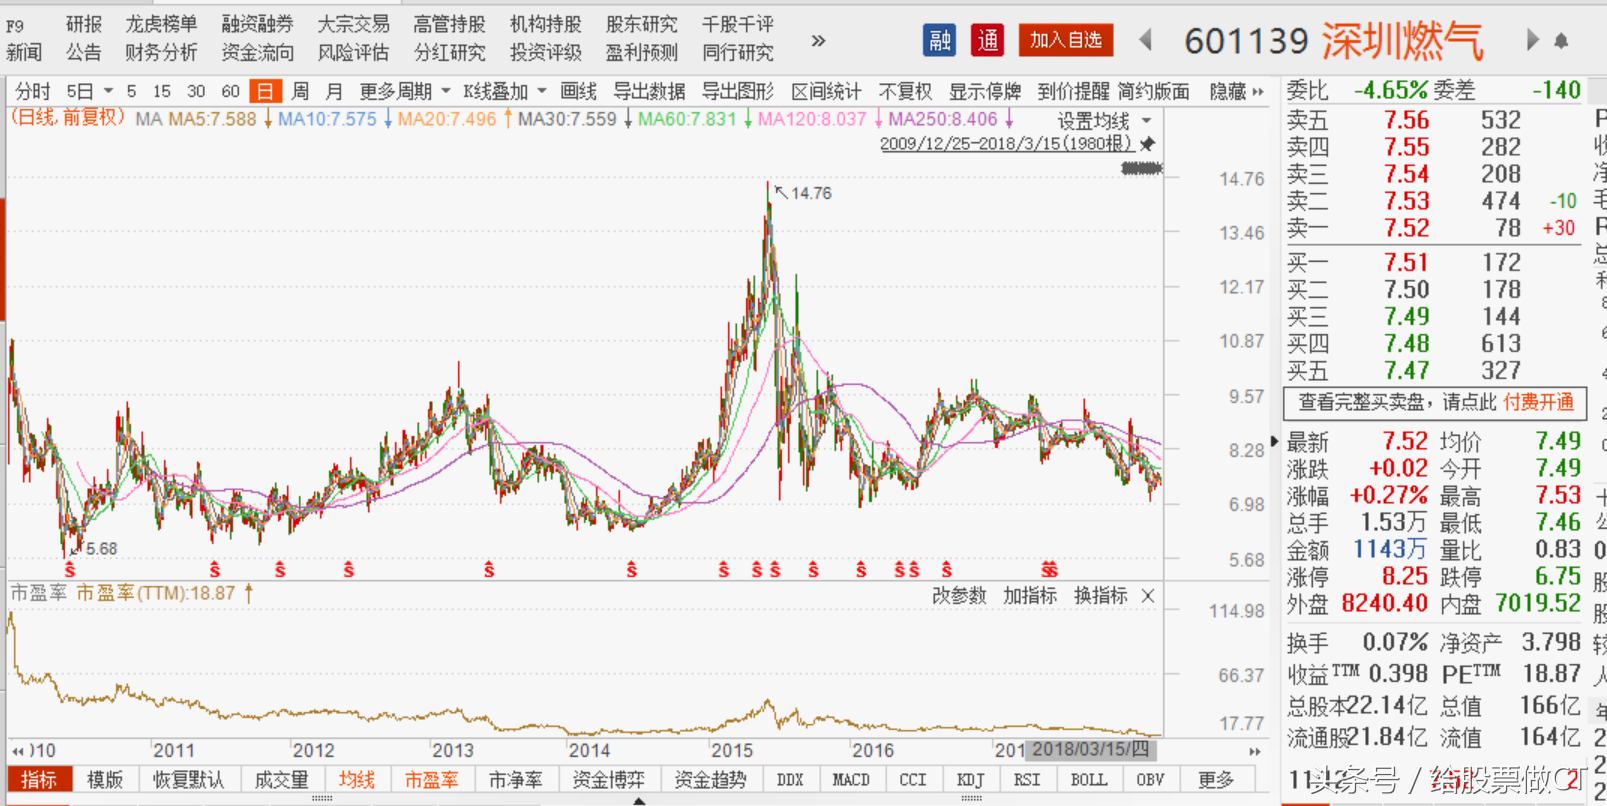Screen dimensions: 1607x806
Task: Toggle 不复权 price adjustment
Action: tap(905, 91)
